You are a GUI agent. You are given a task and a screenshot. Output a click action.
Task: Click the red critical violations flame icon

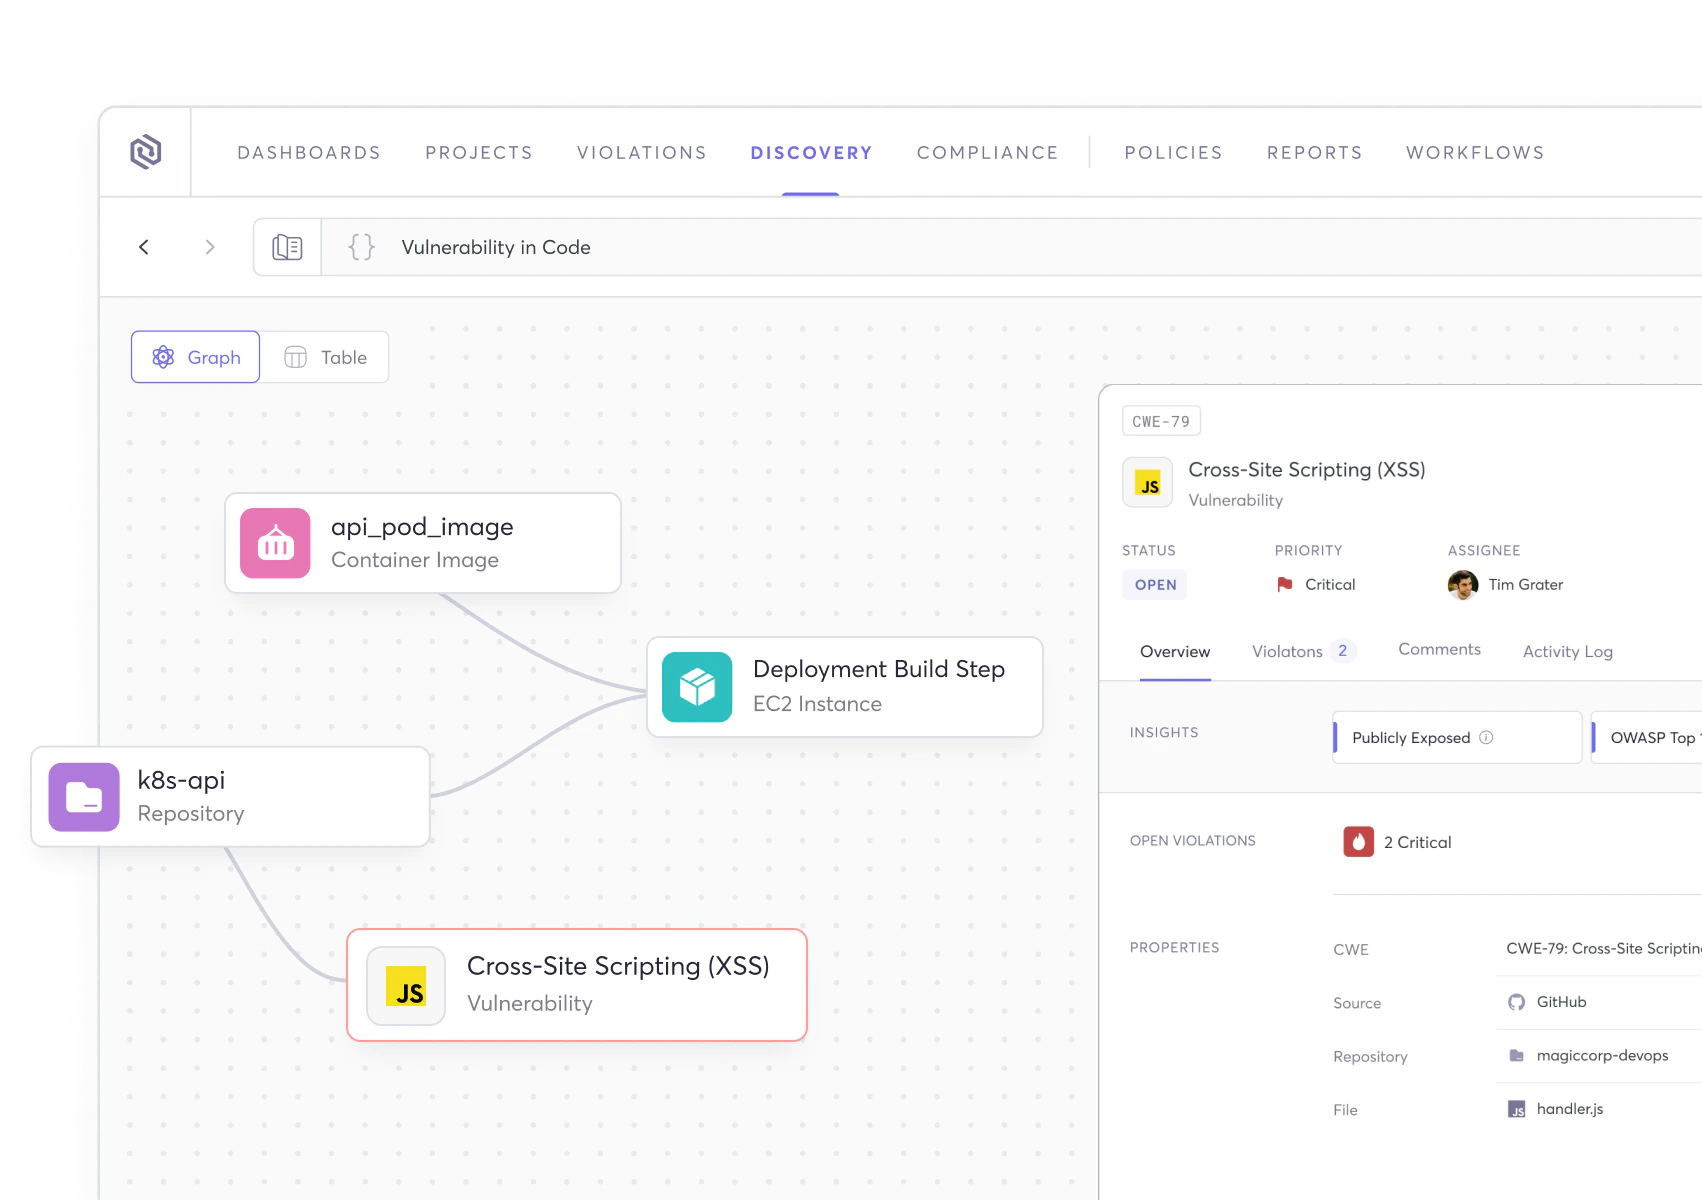tap(1358, 842)
